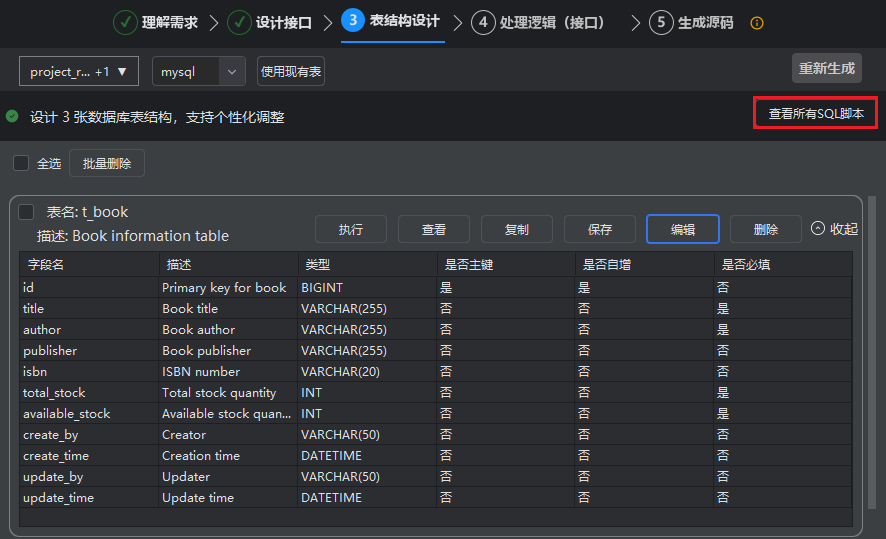Click the 批量删除 button
Image resolution: width=886 pixels, height=539 pixels.
(x=107, y=163)
